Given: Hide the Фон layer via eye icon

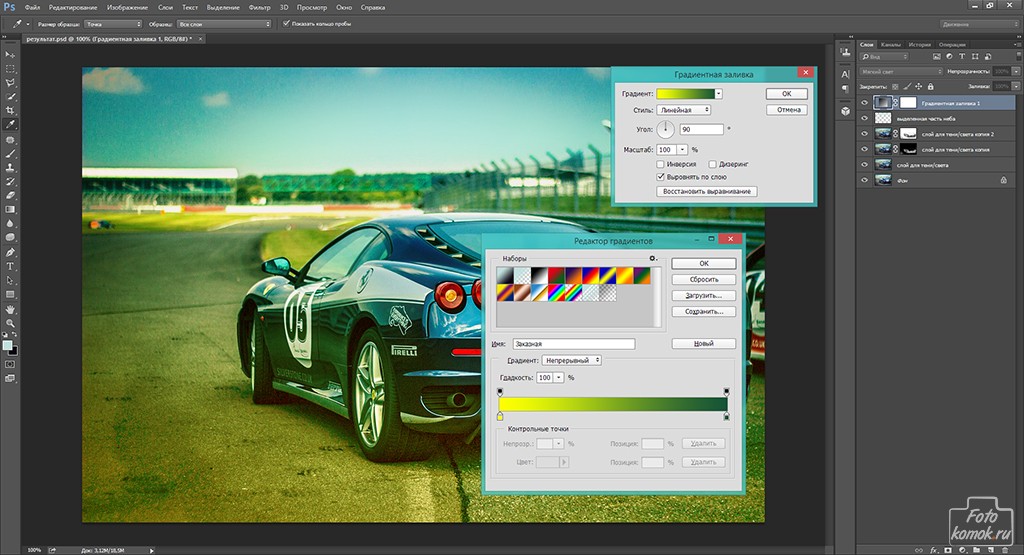Looking at the screenshot, I should 865,180.
